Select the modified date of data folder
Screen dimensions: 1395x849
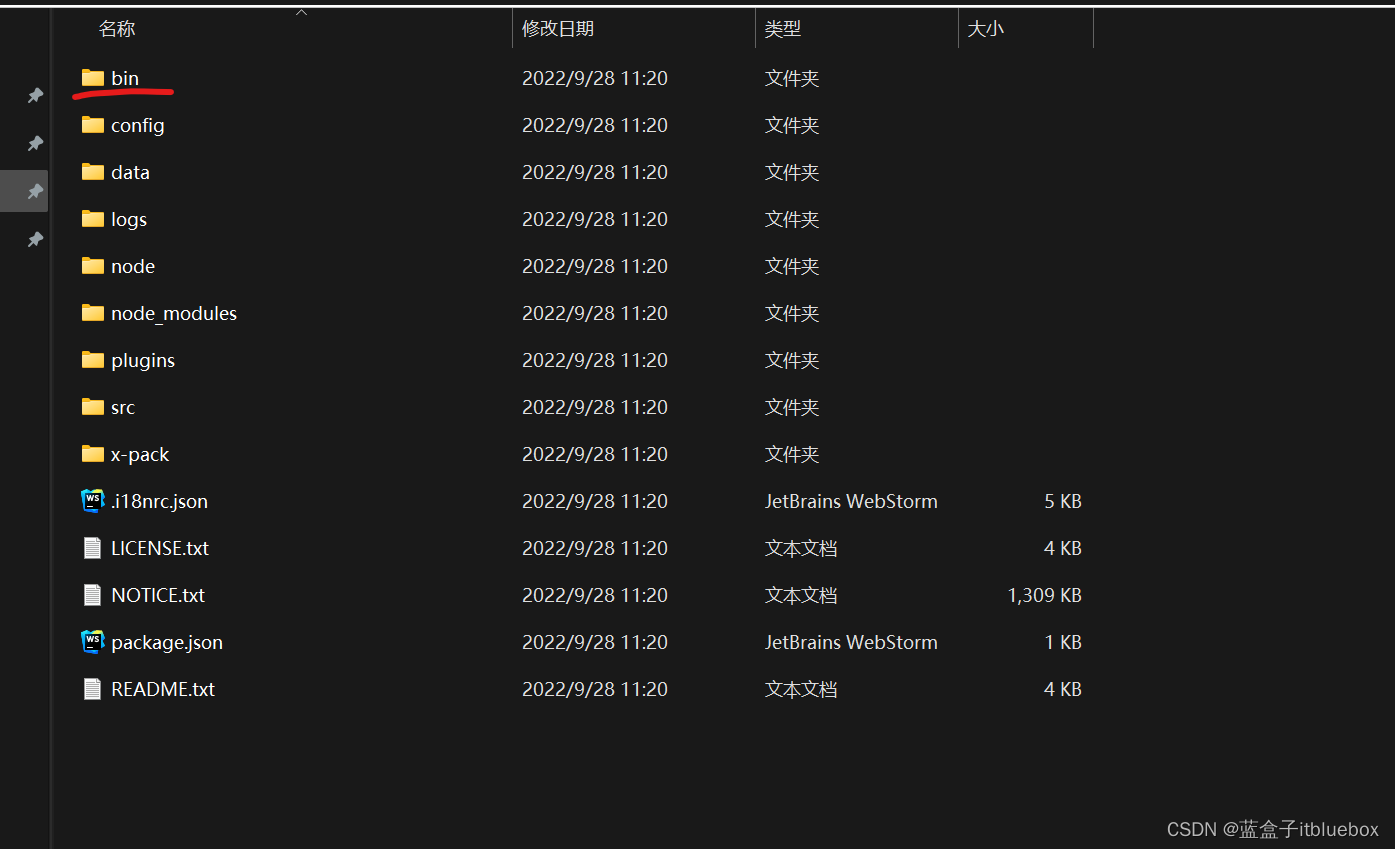point(595,172)
